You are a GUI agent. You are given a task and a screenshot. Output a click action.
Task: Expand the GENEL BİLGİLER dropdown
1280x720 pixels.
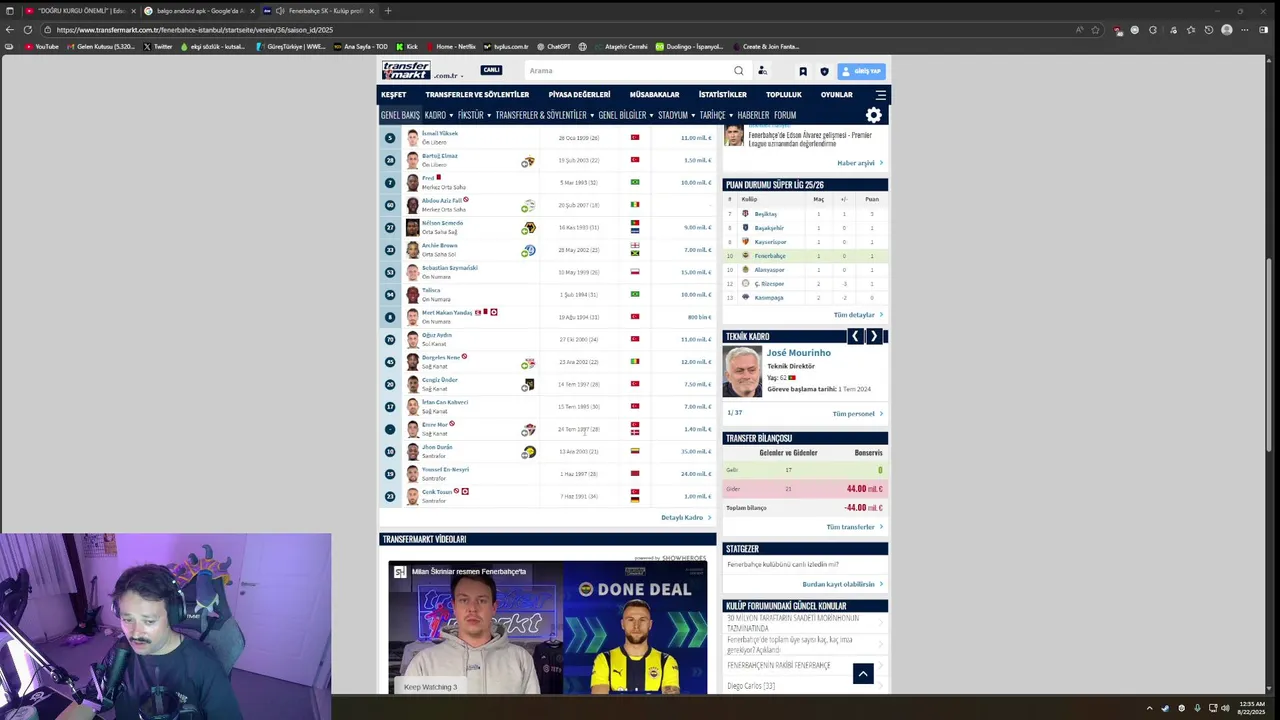[625, 115]
